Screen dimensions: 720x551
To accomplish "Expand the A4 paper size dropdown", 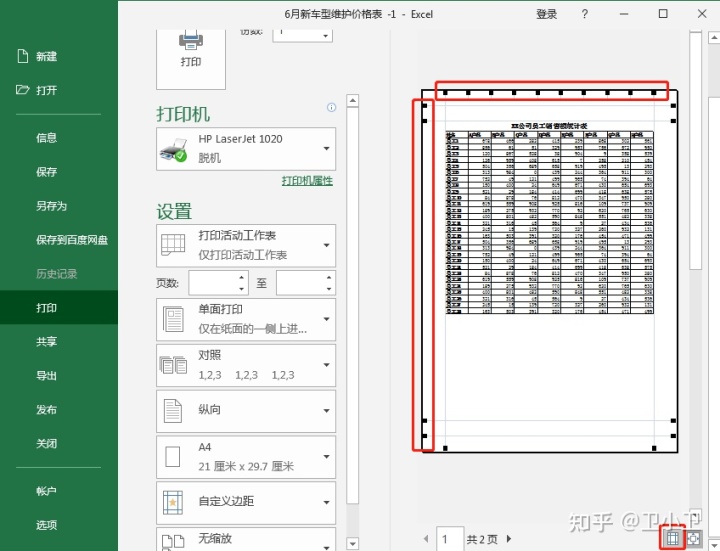I will pyautogui.click(x=326, y=456).
